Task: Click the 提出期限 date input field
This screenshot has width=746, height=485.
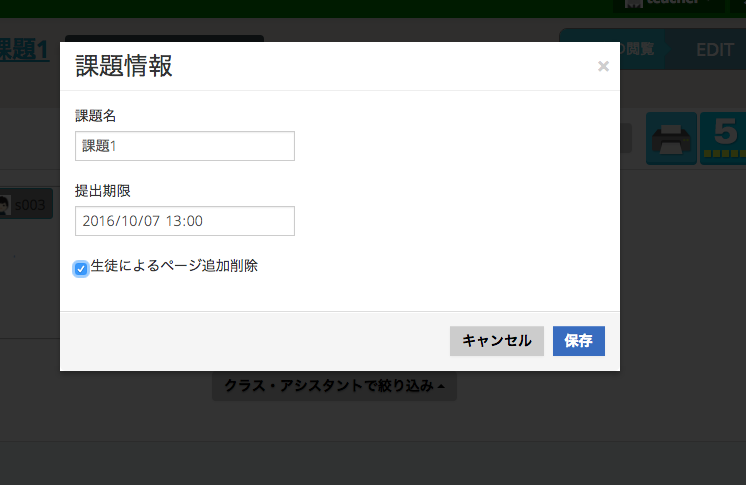Action: [x=185, y=221]
